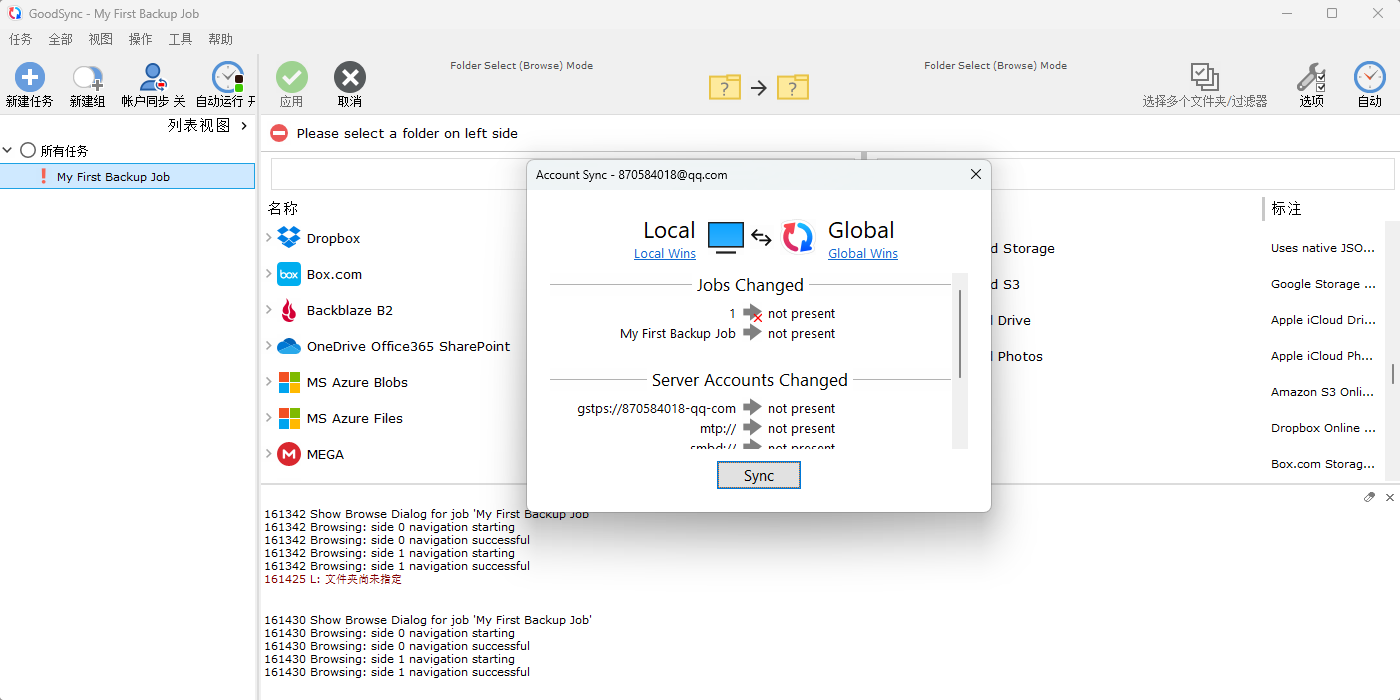Open the View (视图) menu
Image resolution: width=1400 pixels, height=700 pixels.
(x=100, y=39)
